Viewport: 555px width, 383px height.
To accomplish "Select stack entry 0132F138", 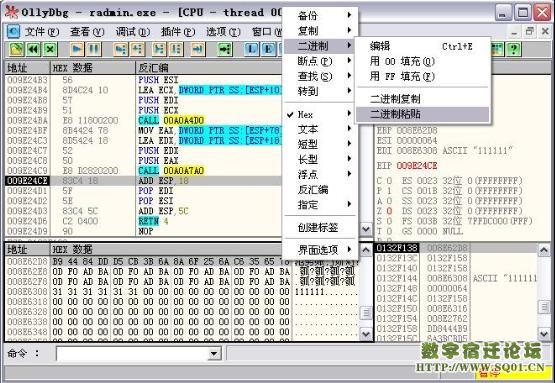I will 457,248.
